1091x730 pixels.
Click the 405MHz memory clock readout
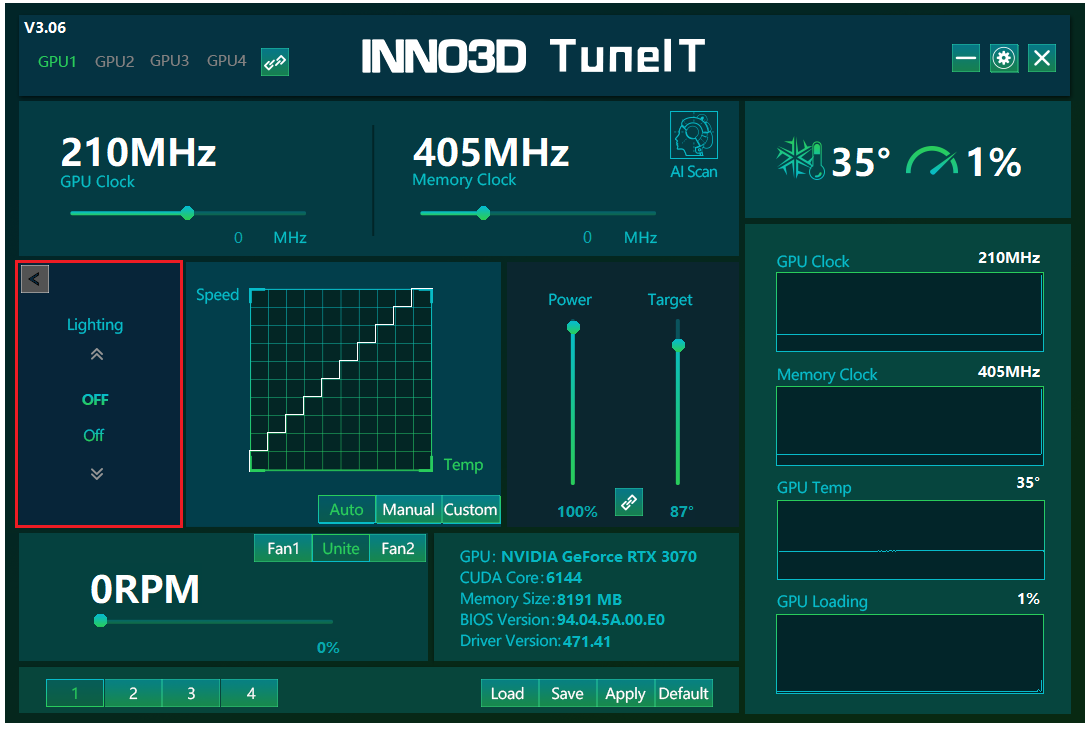(491, 152)
